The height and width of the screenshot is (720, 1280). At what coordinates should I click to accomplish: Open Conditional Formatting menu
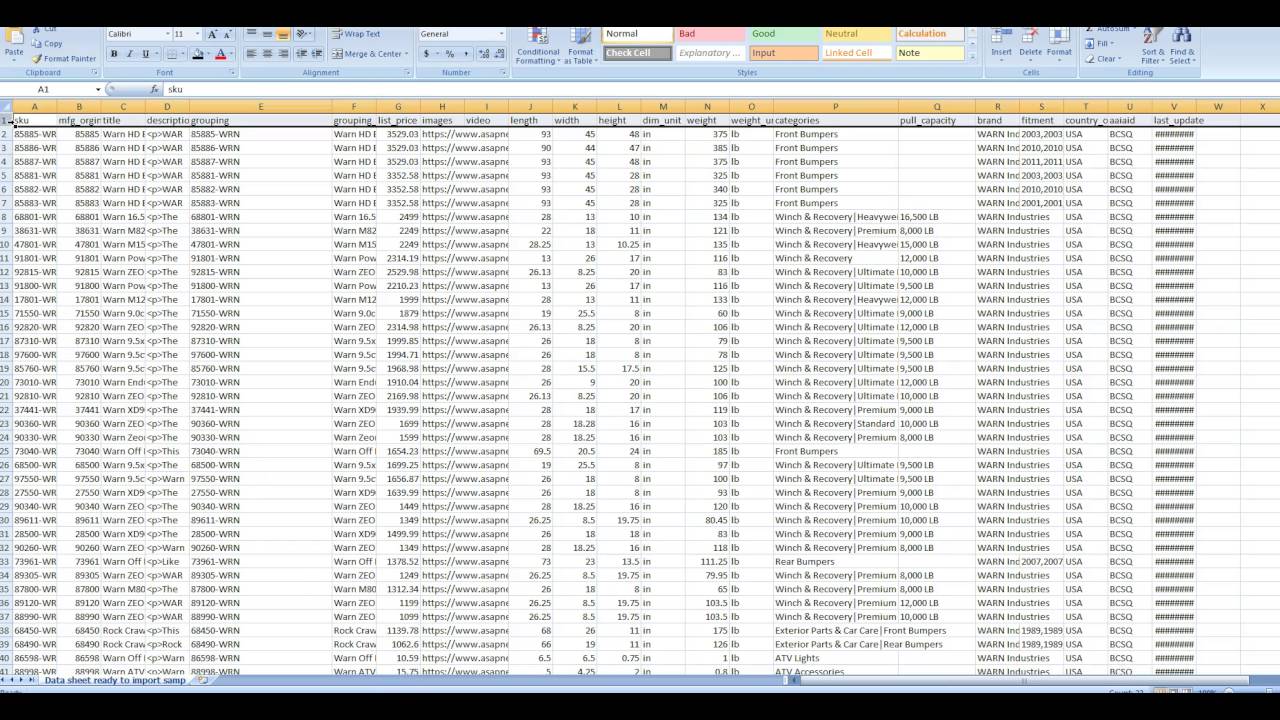pos(538,47)
